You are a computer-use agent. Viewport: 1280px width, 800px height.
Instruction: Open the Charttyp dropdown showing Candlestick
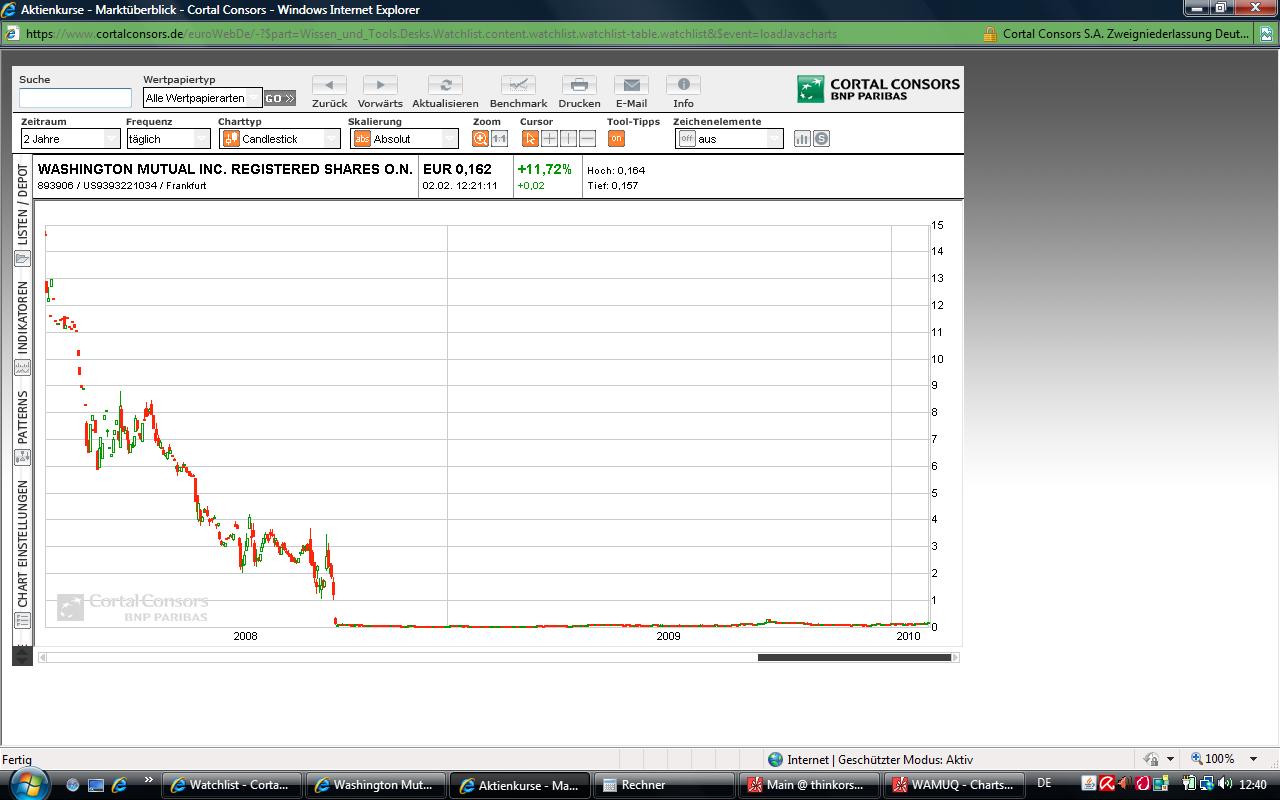tap(280, 139)
